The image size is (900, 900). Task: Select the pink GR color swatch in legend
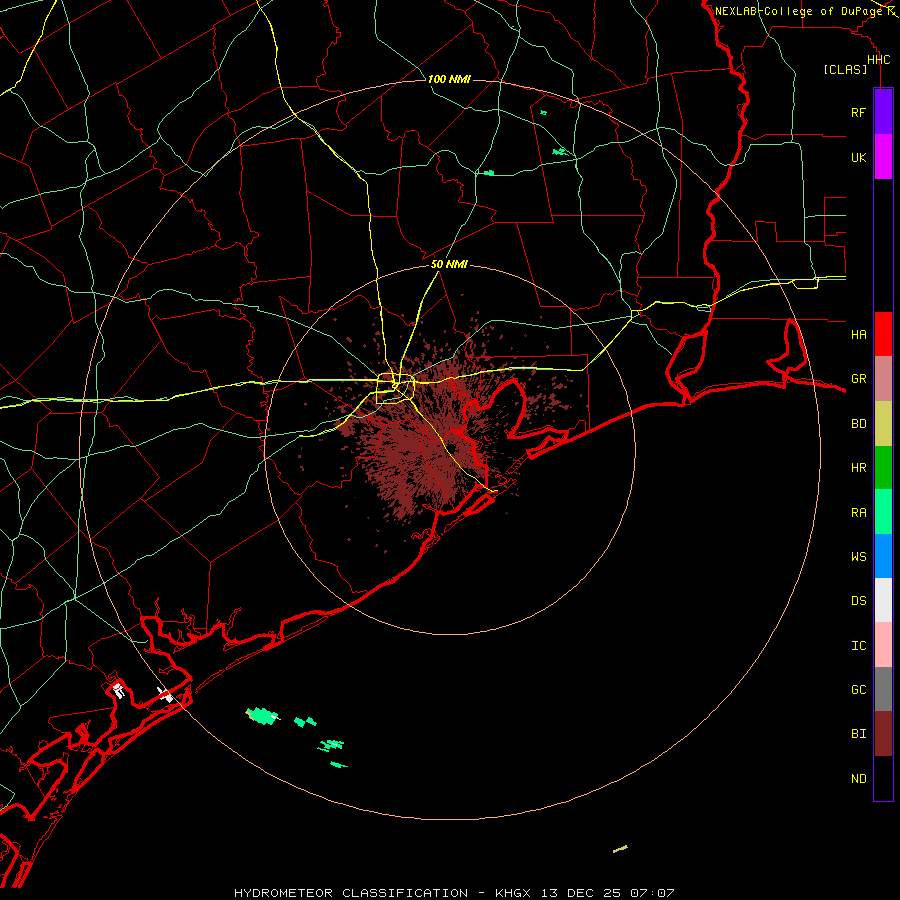click(883, 378)
